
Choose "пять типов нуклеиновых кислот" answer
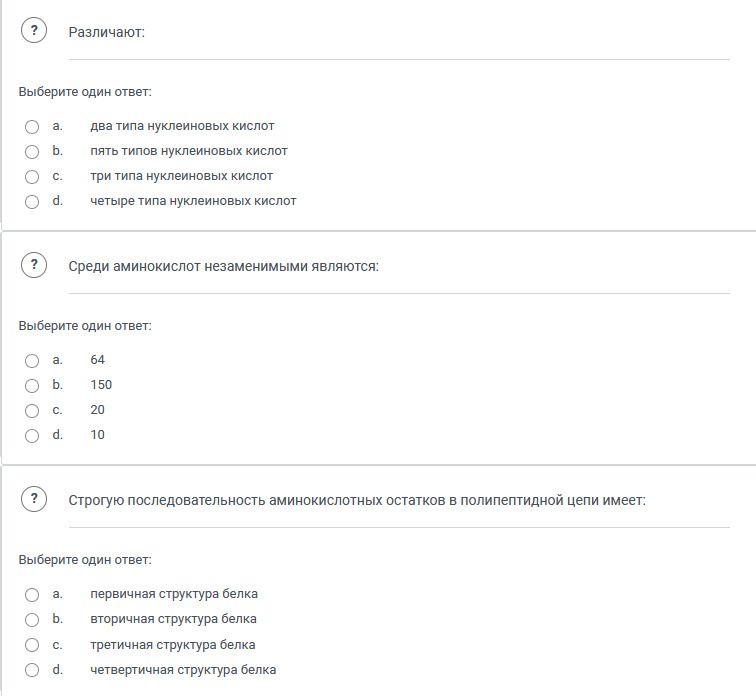click(x=32, y=152)
